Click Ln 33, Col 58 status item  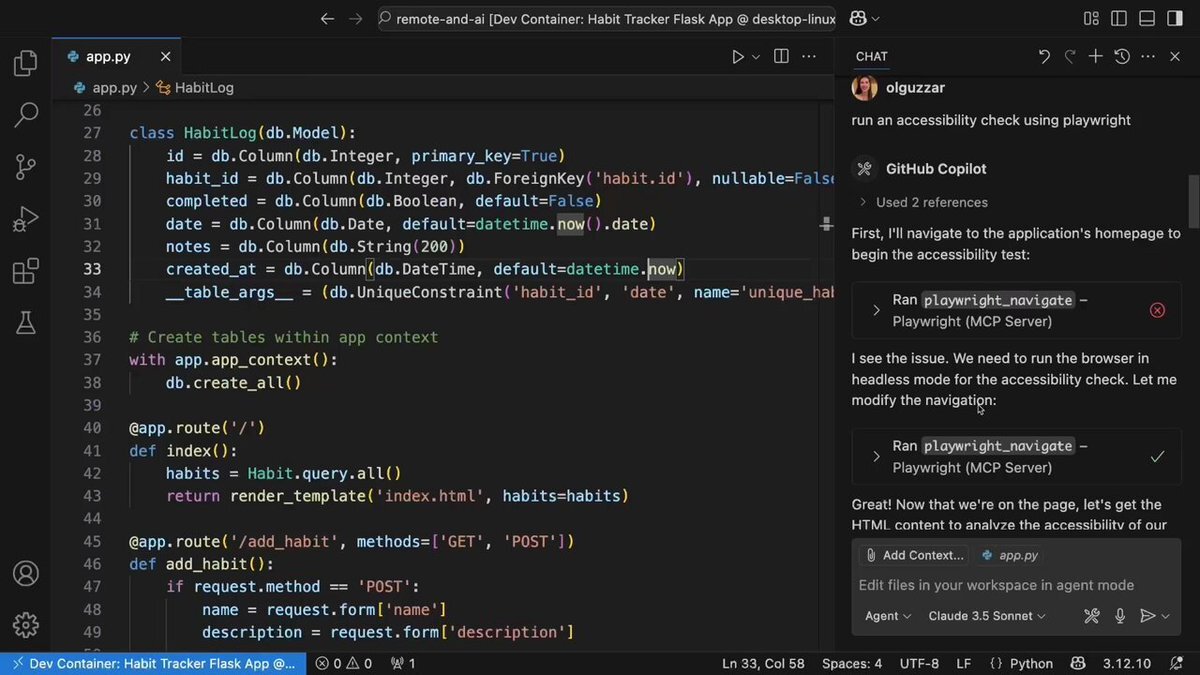763,663
